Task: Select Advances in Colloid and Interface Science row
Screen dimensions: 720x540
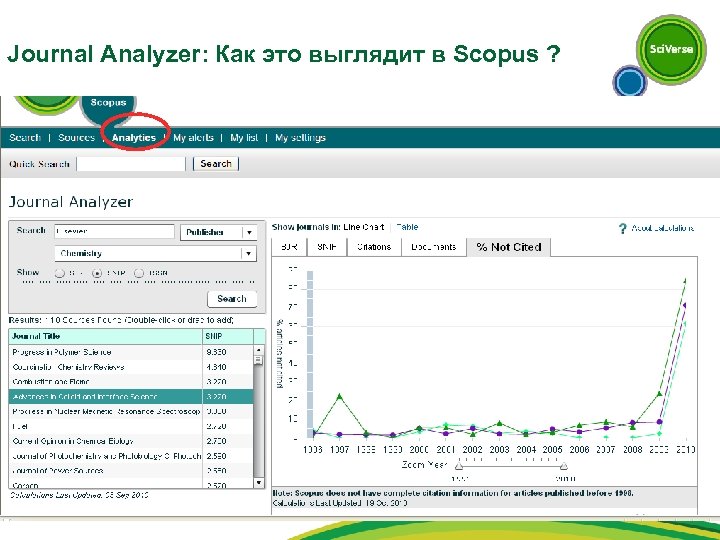Action: [x=131, y=396]
